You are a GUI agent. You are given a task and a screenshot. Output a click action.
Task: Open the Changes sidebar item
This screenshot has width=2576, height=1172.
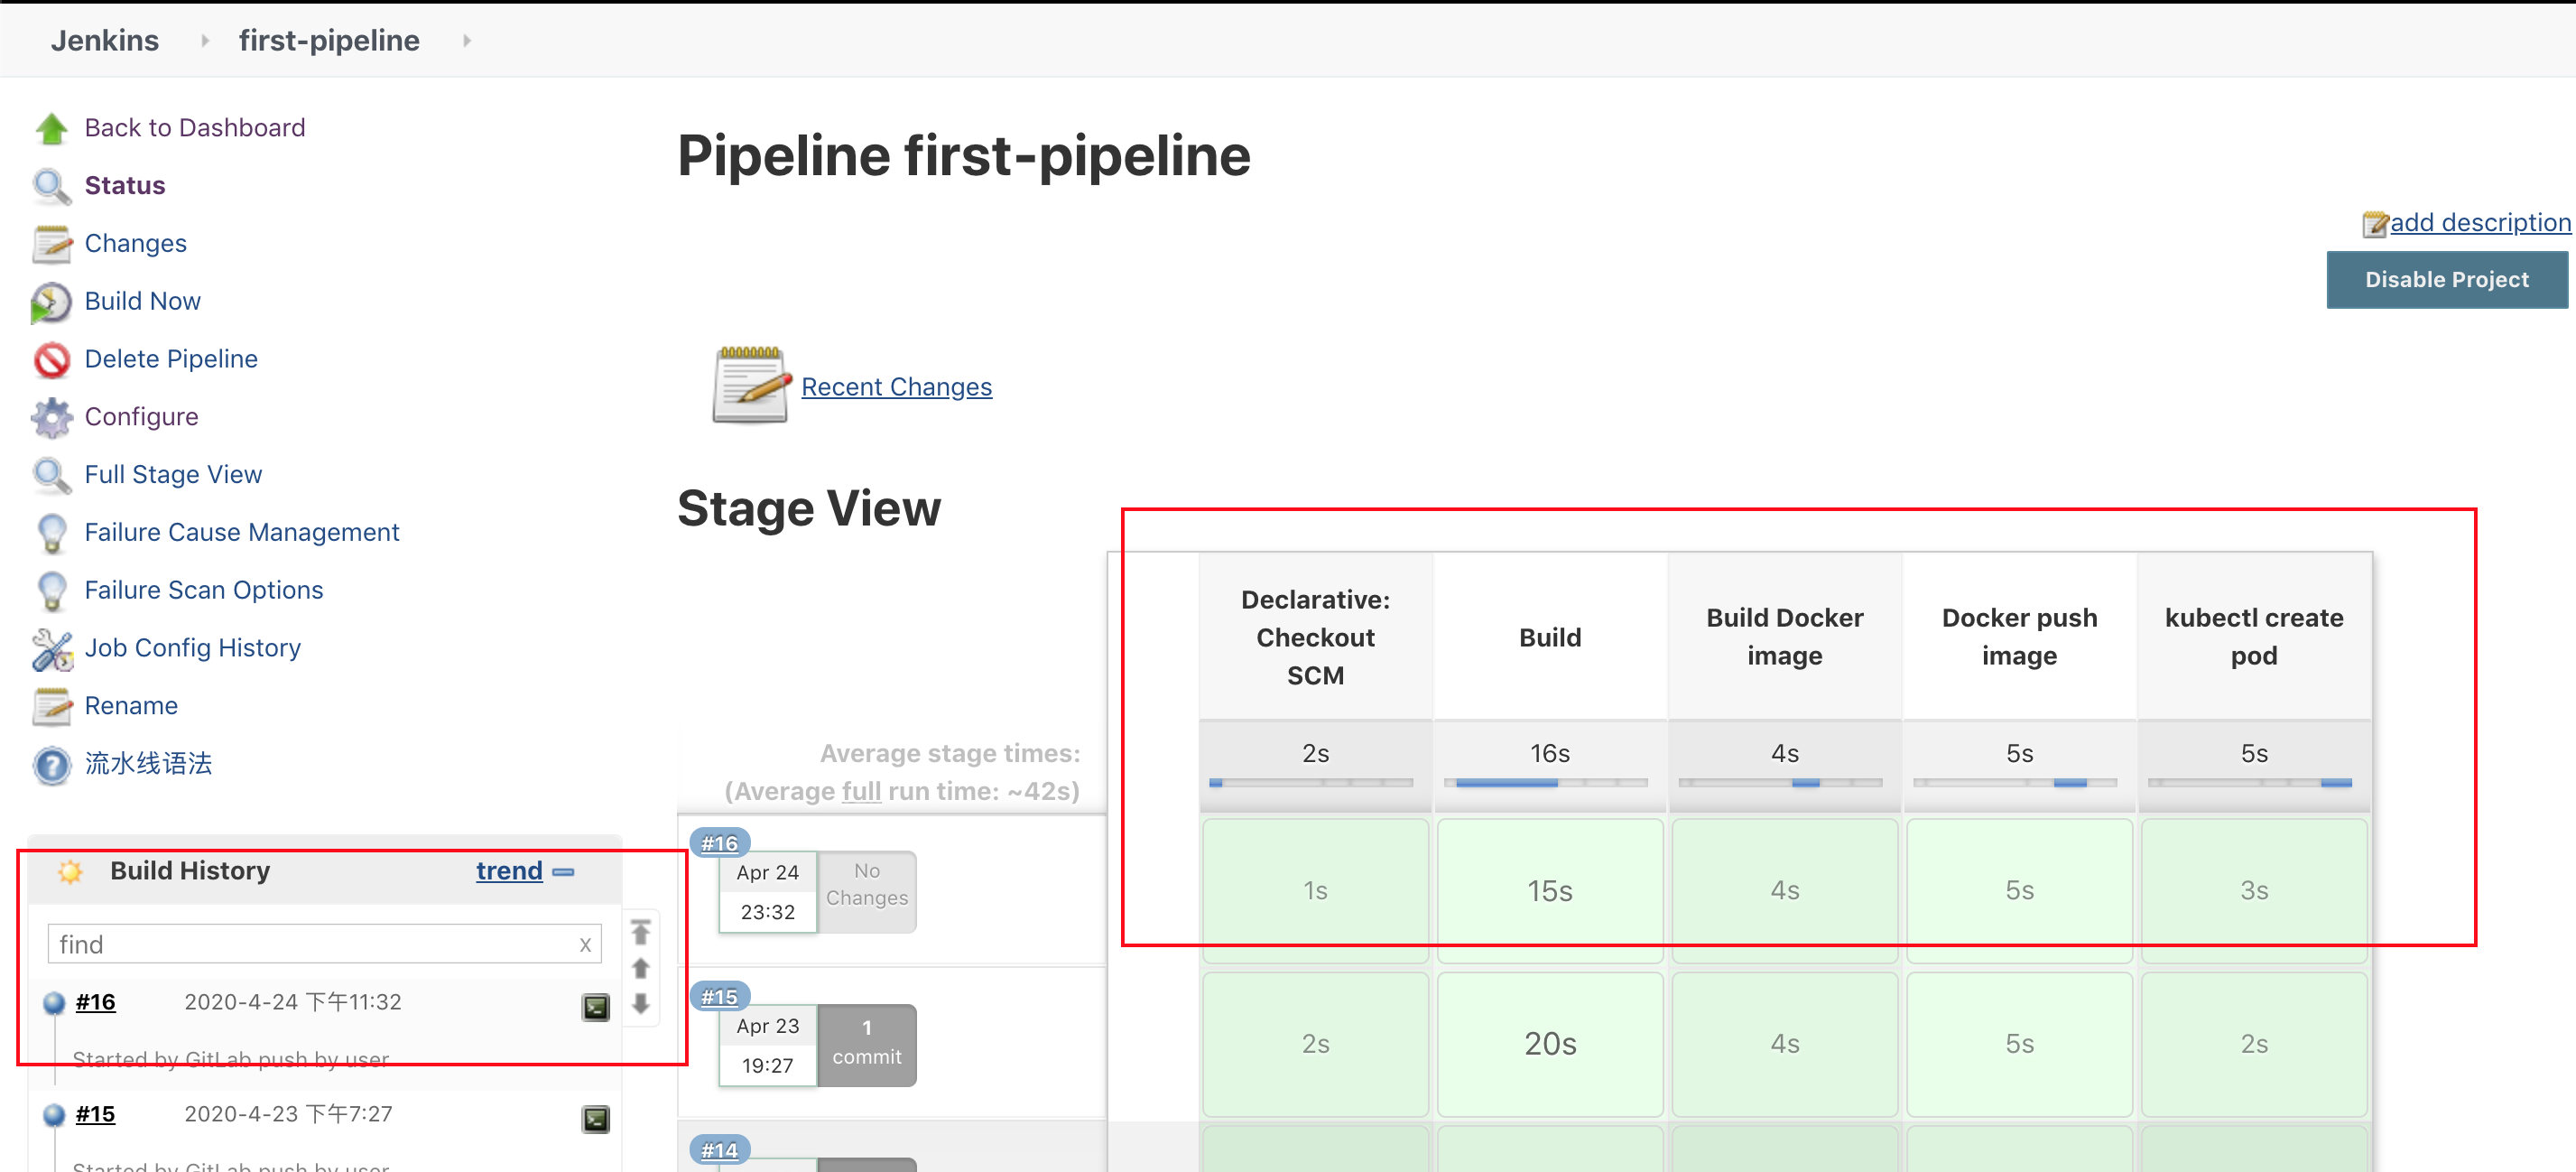click(x=135, y=244)
